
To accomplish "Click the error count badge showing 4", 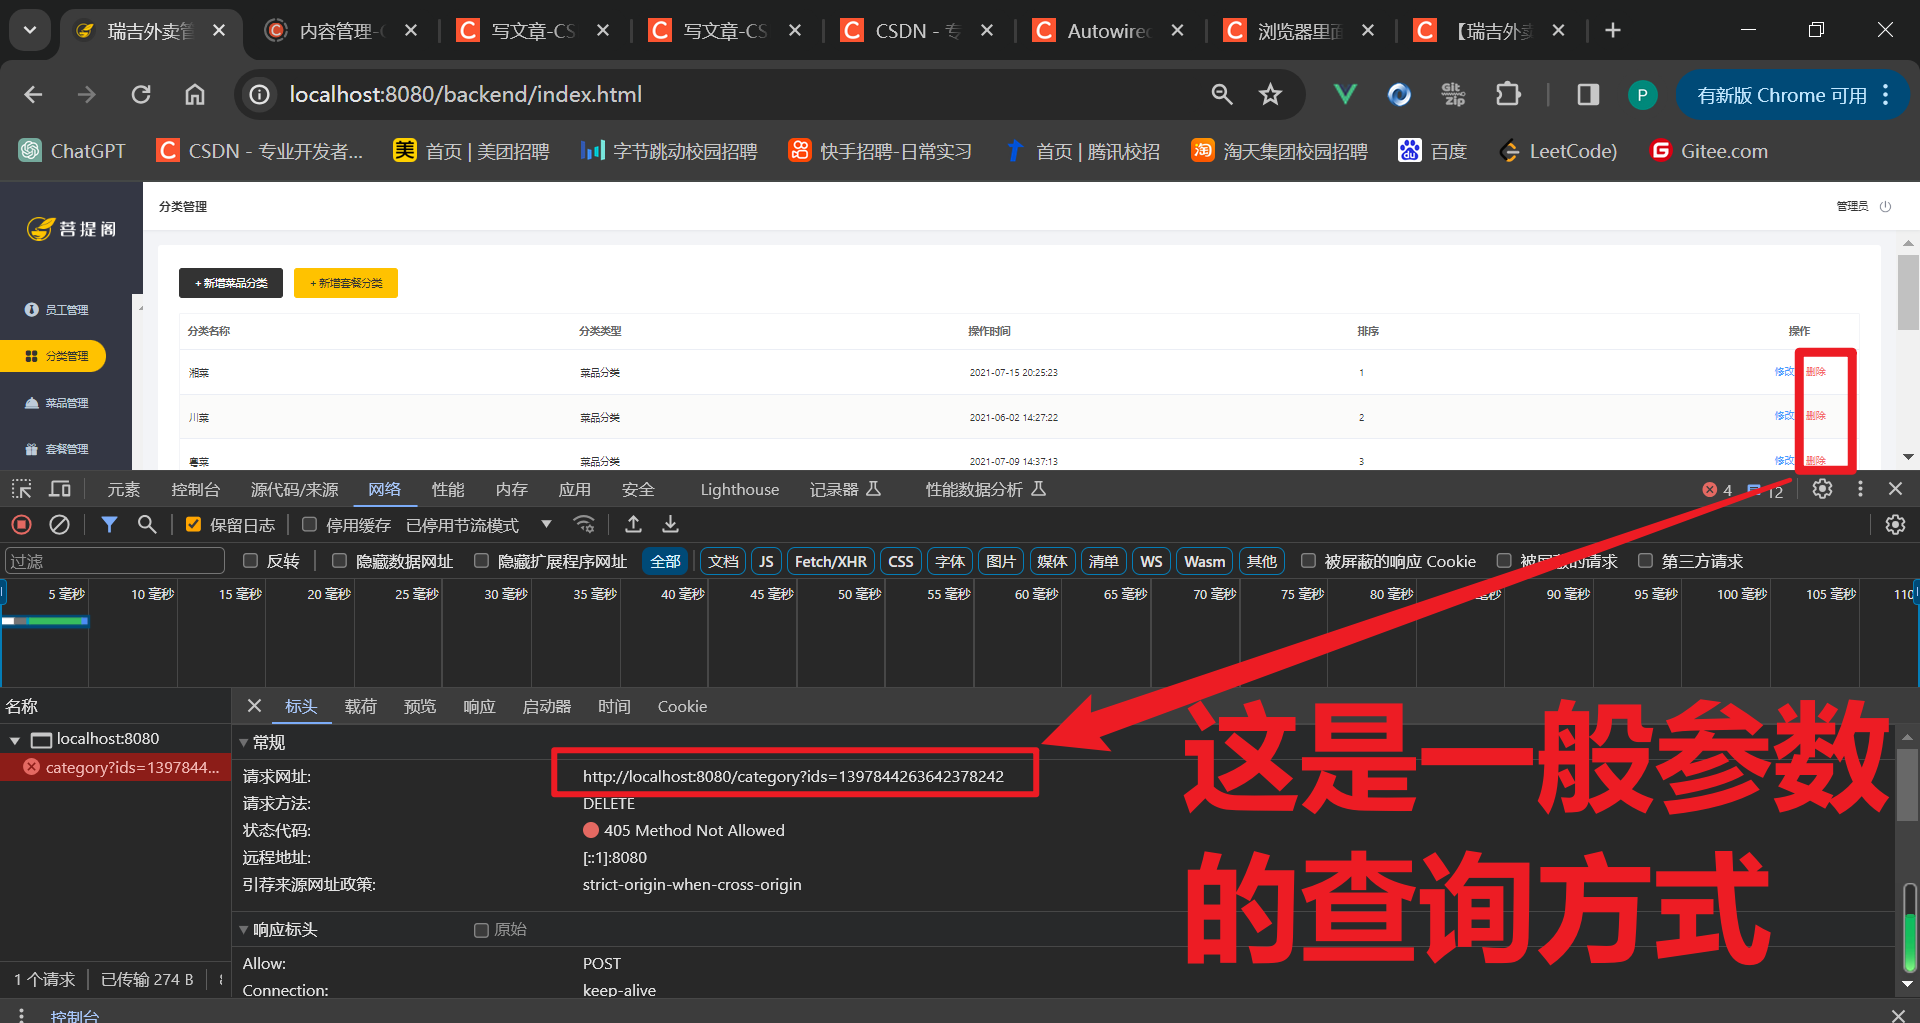I will pyautogui.click(x=1717, y=490).
